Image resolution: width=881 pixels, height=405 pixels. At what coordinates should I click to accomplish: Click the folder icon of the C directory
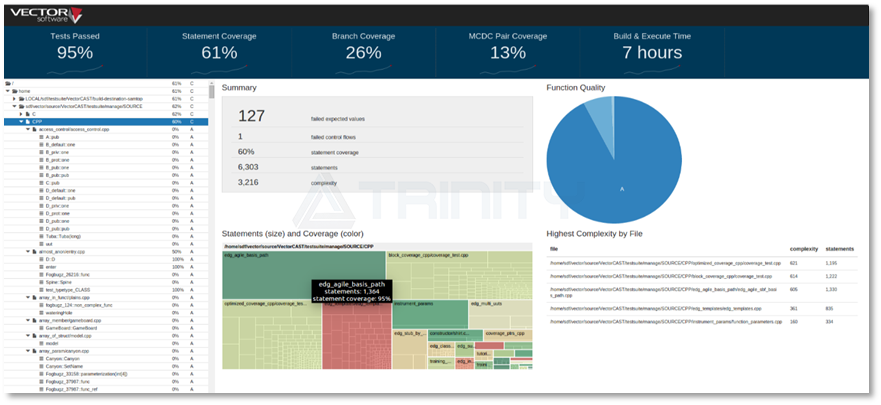point(27,114)
